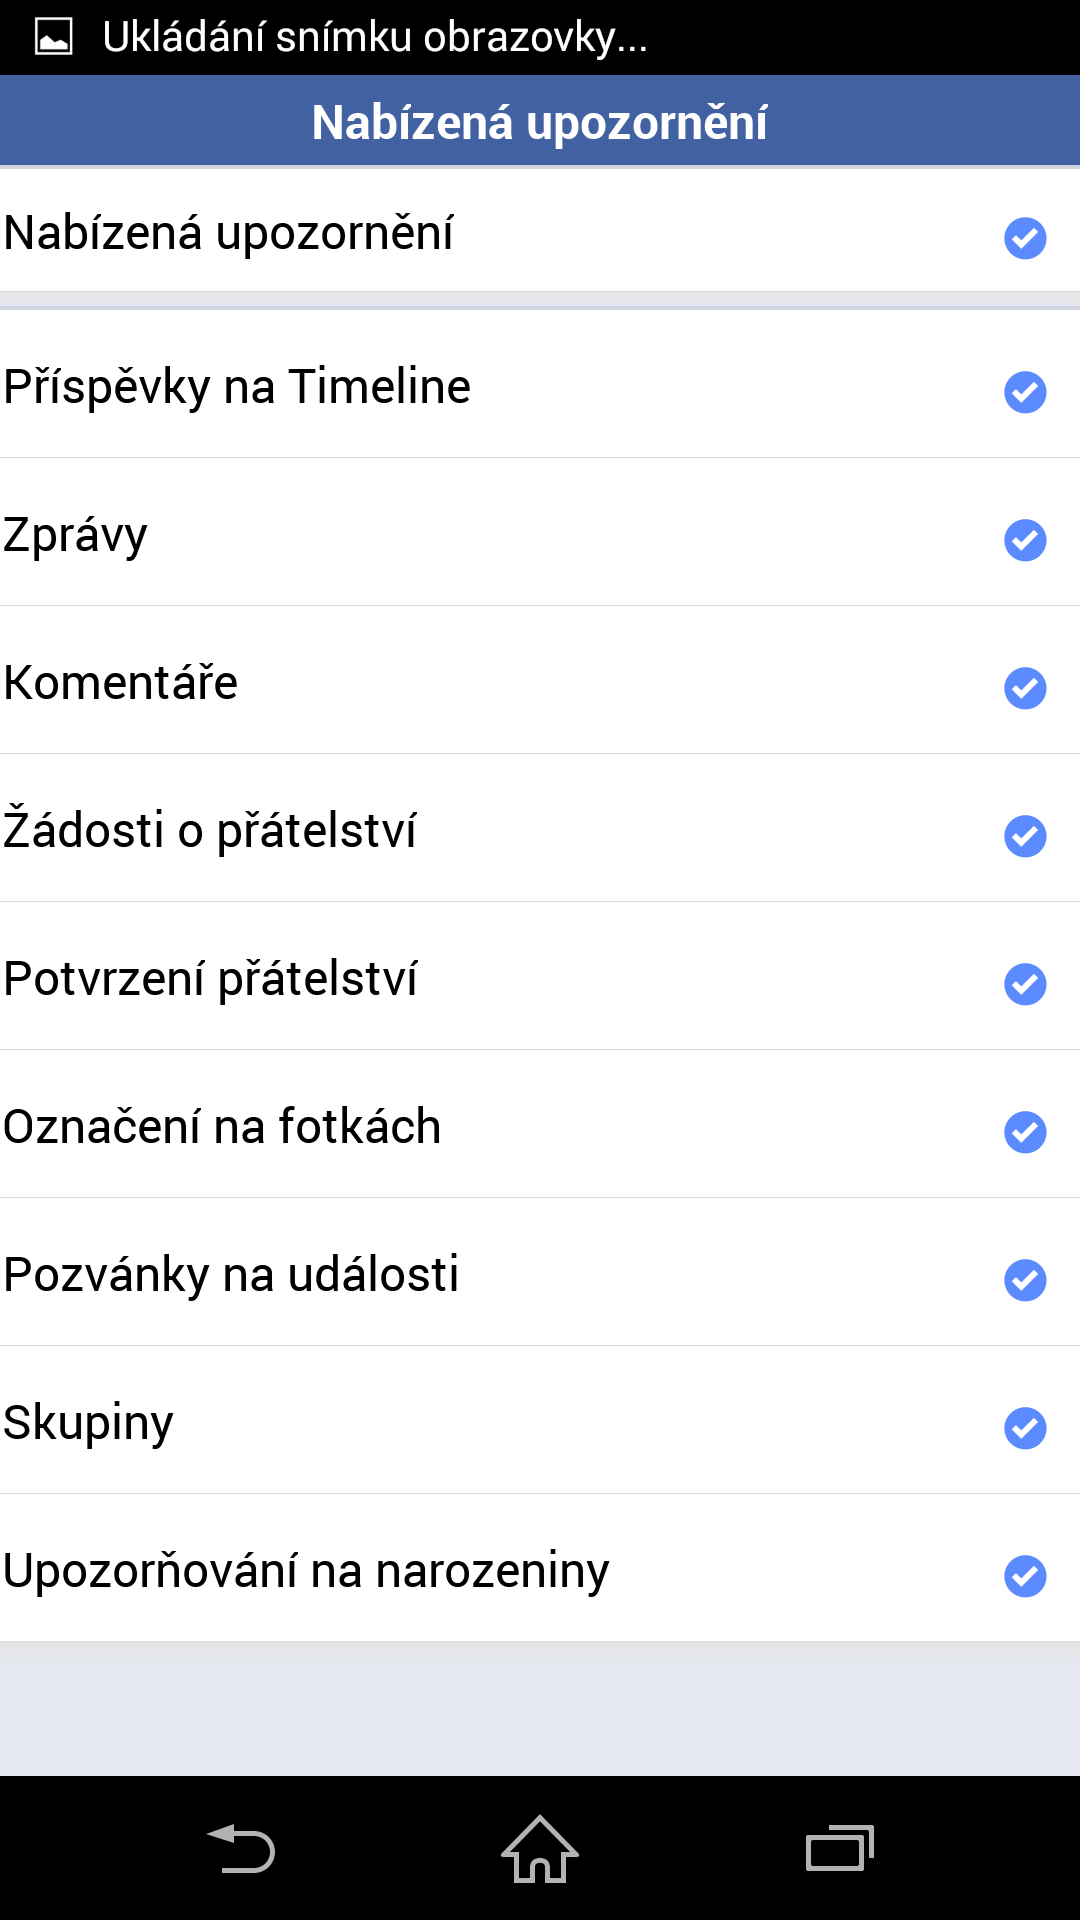Uncheck Upozorňování na narozeniny checkmark
The image size is (1080, 1920).
click(1025, 1576)
